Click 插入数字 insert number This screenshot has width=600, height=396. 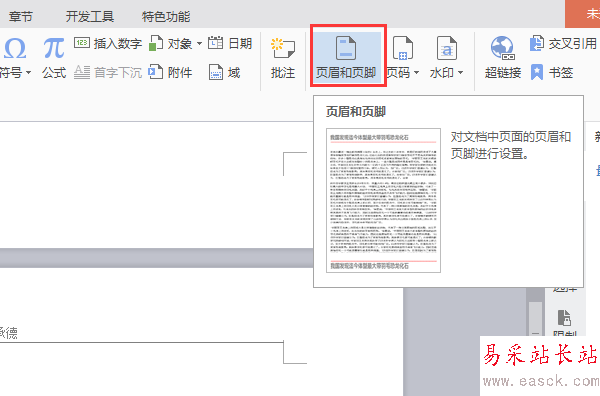(x=108, y=44)
